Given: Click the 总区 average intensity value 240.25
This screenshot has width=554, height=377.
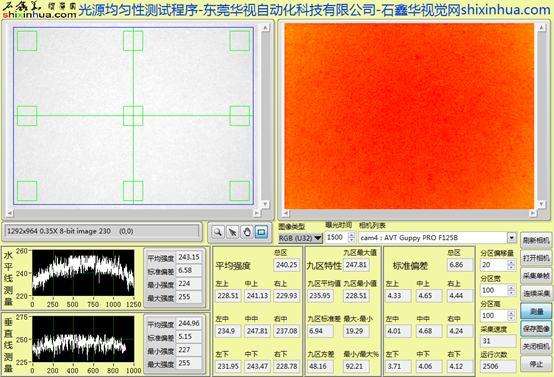Looking at the screenshot, I should point(287,265).
